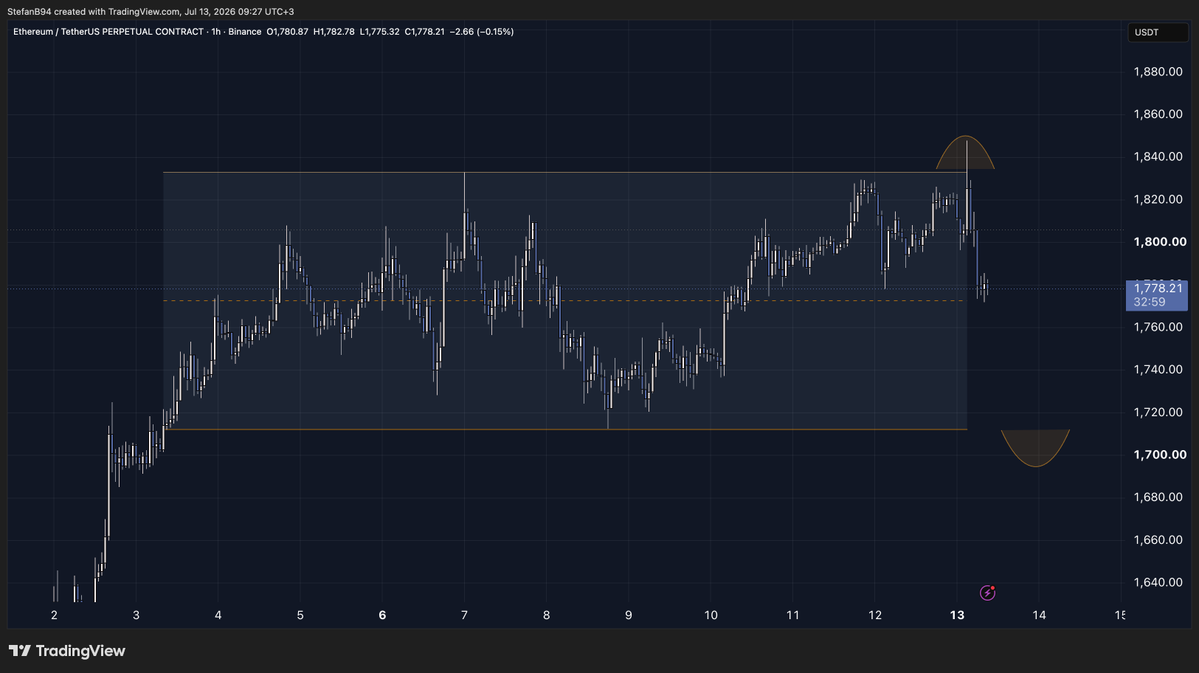Image resolution: width=1199 pixels, height=673 pixels.
Task: Click date 6 on the time axis
Action: tap(382, 615)
